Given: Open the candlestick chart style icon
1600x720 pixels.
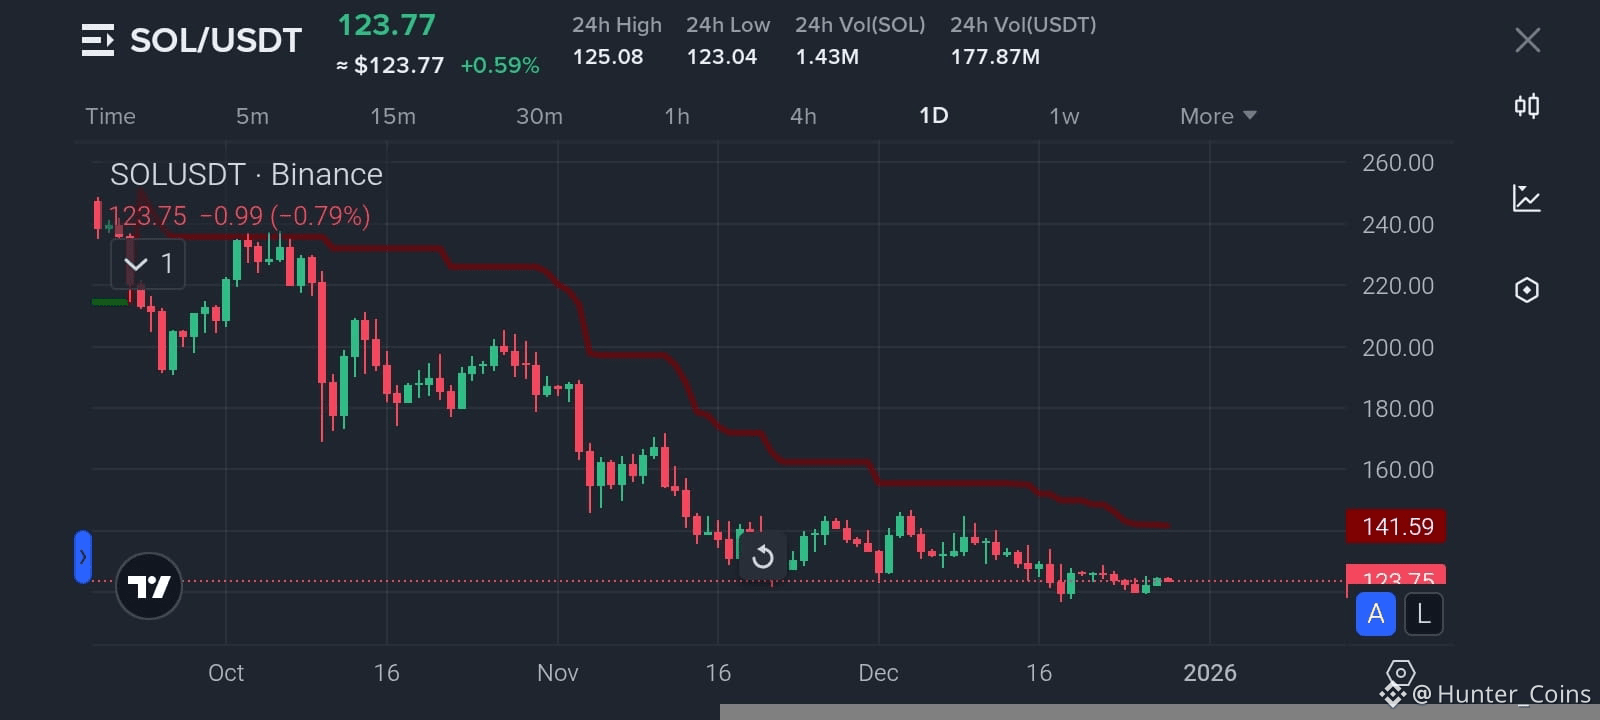Looking at the screenshot, I should (1527, 106).
